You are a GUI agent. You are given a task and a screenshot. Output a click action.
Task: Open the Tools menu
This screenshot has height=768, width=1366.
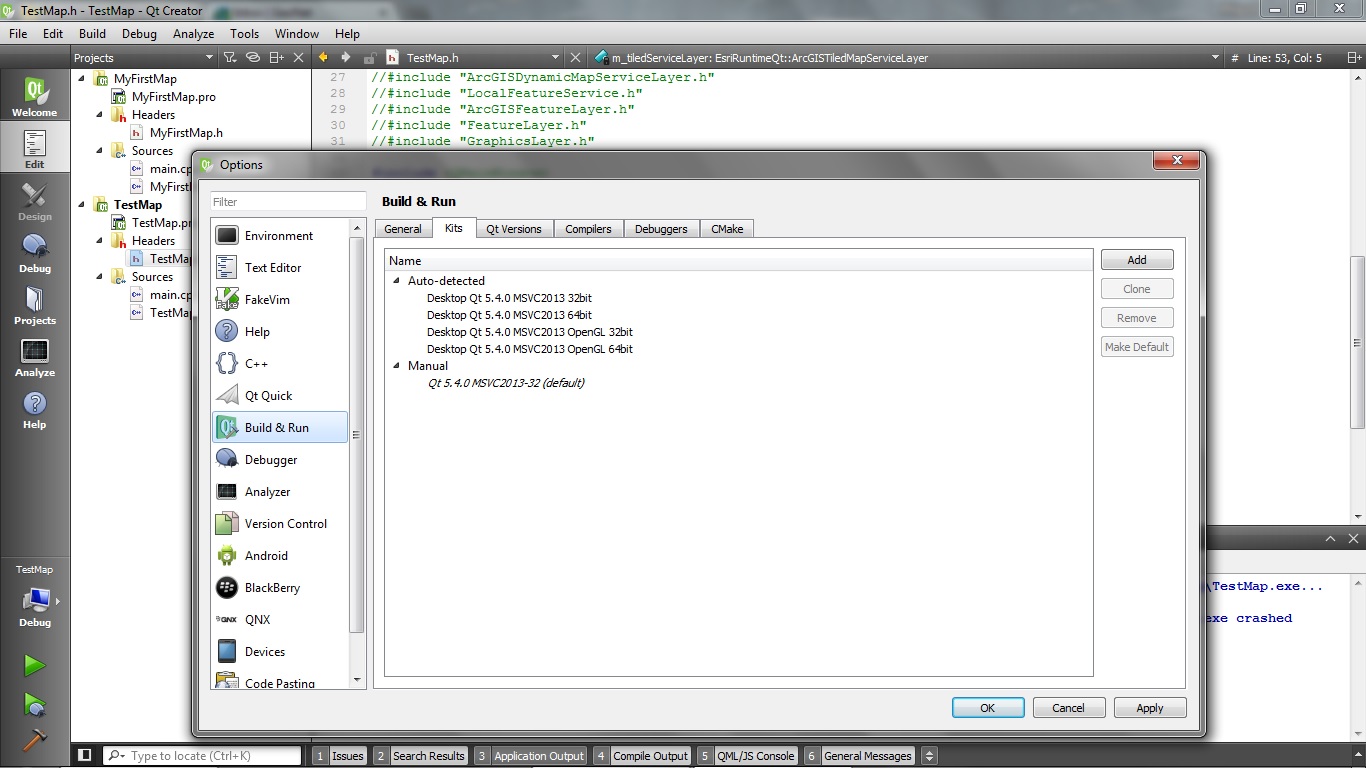point(245,33)
